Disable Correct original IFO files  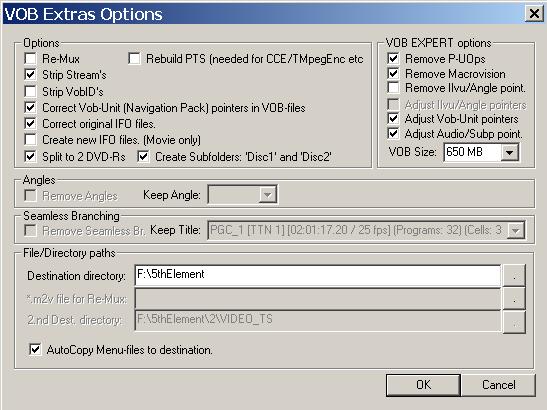[x=30, y=124]
